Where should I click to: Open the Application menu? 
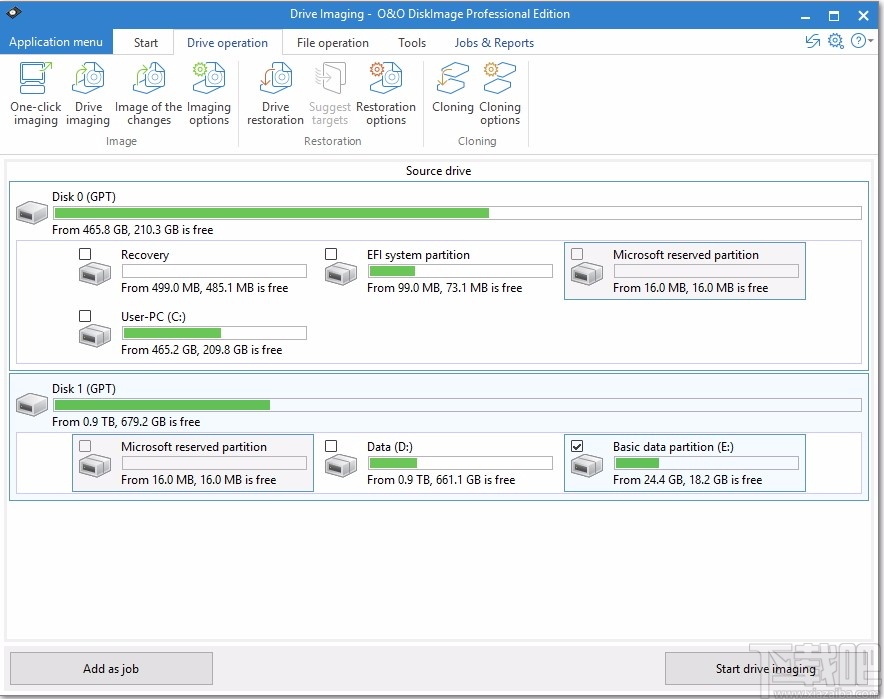(56, 42)
